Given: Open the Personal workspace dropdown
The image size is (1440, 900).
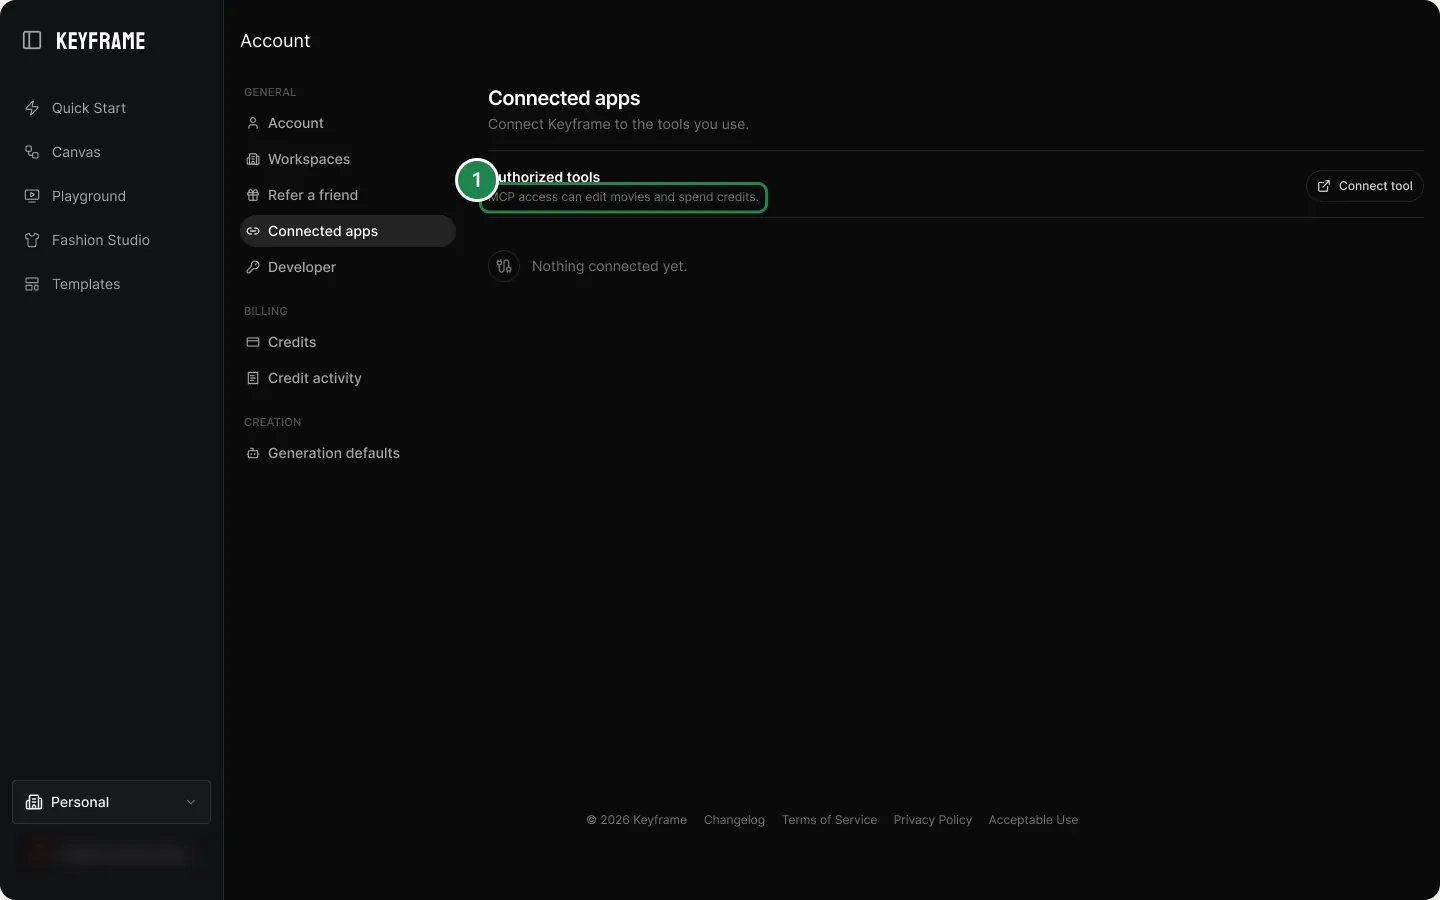Looking at the screenshot, I should (111, 802).
